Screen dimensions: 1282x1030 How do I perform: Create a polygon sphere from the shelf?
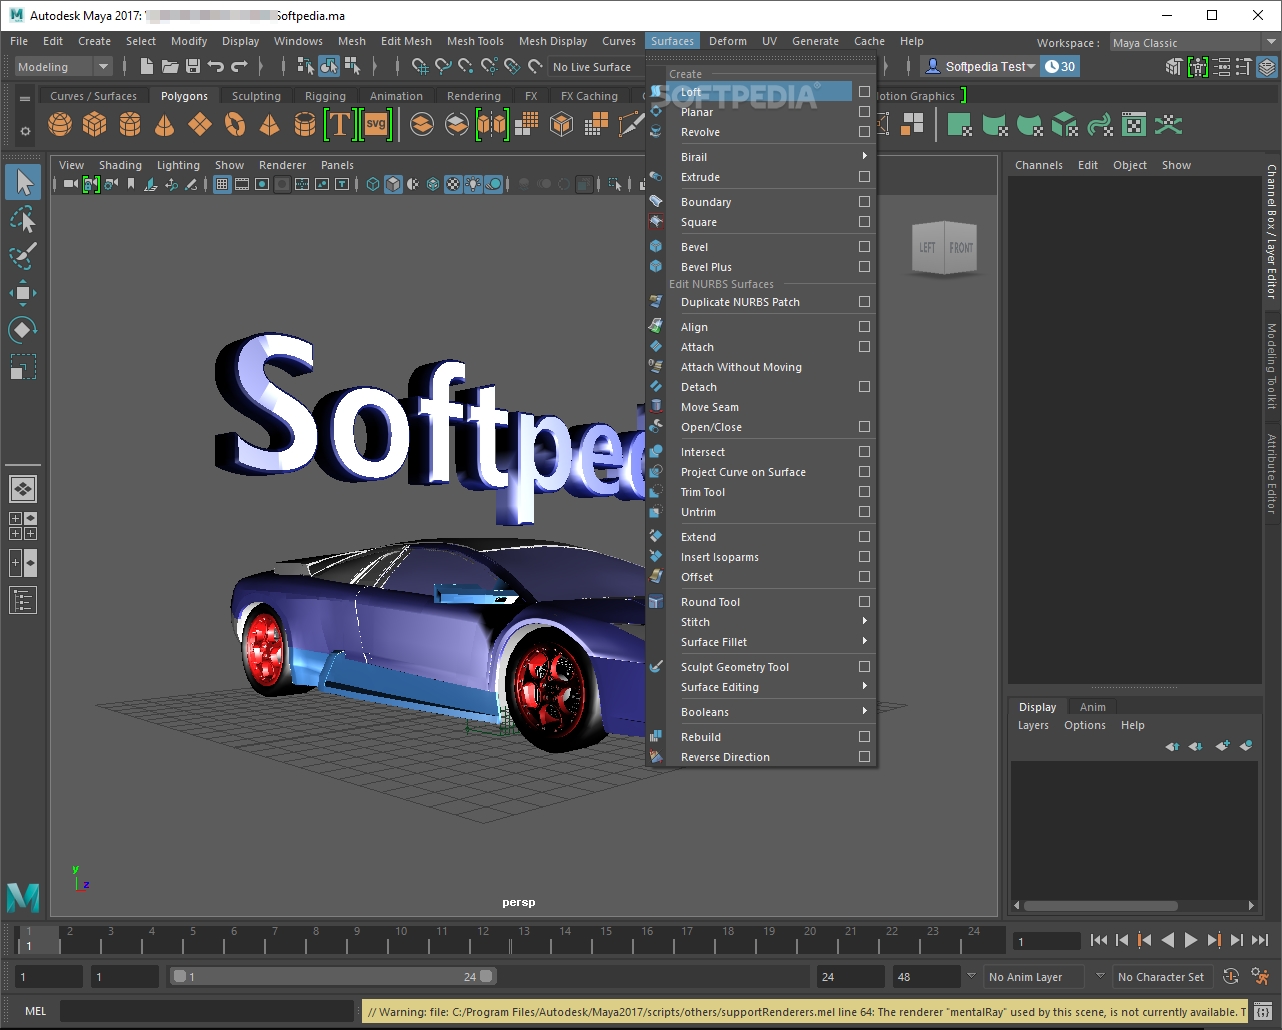[x=60, y=124]
